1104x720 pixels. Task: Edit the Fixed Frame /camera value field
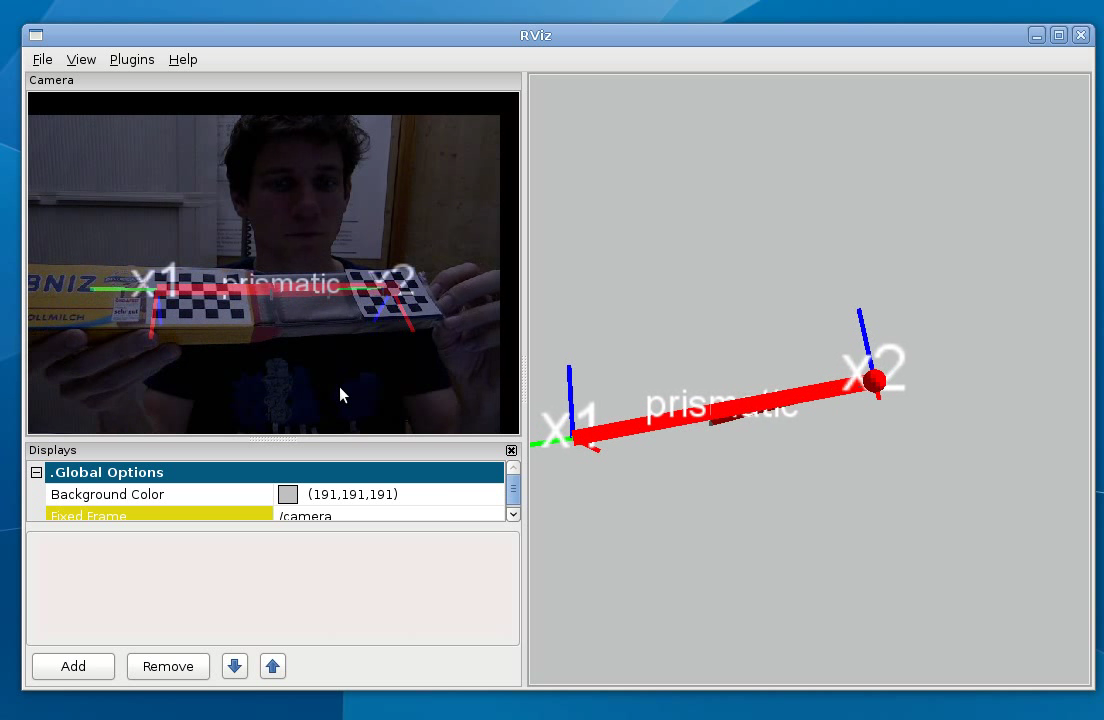[x=388, y=516]
